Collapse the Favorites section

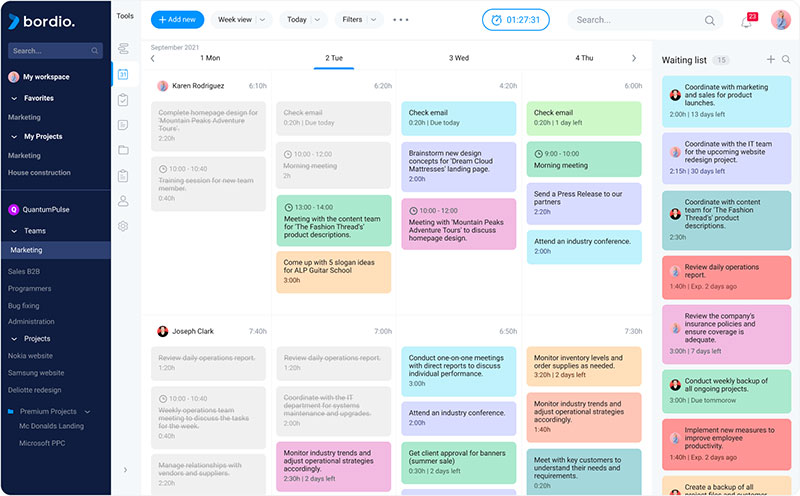(x=14, y=98)
